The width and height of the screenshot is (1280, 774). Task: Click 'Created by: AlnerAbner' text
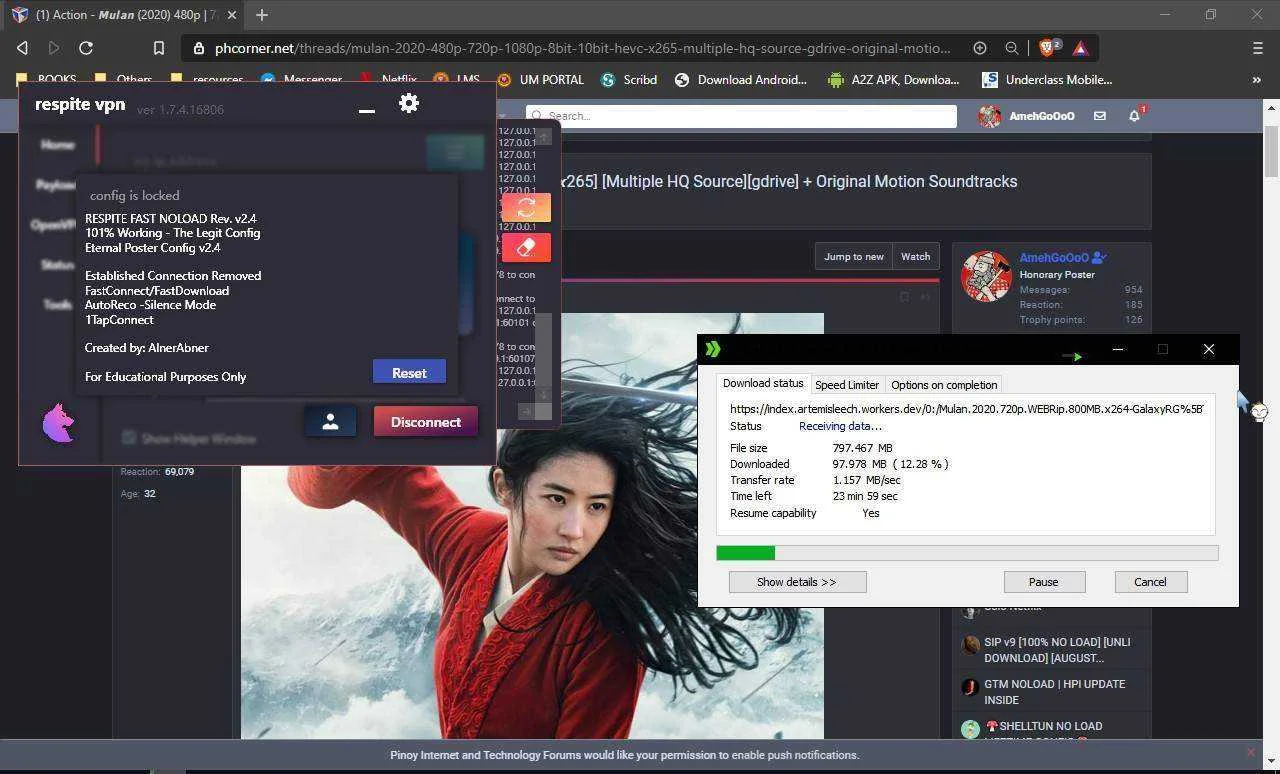147,348
